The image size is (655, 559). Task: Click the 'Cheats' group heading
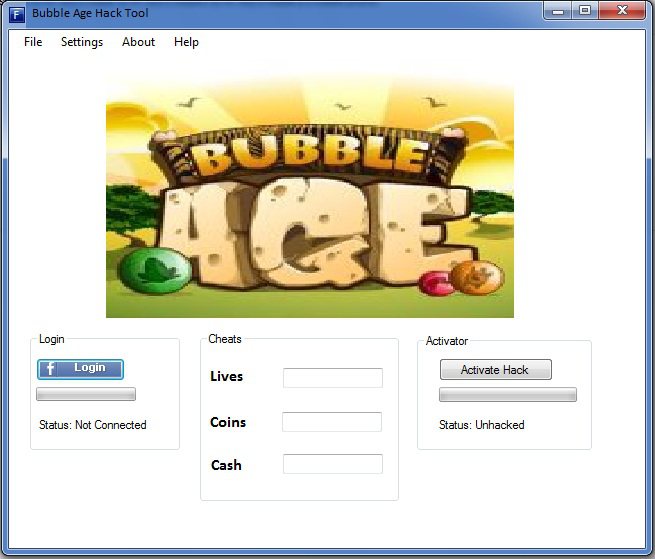click(x=225, y=339)
